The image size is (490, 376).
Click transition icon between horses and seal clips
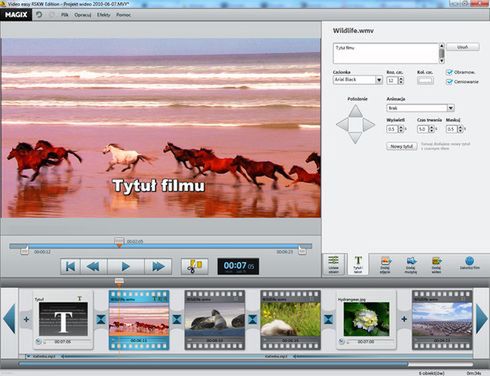177,319
